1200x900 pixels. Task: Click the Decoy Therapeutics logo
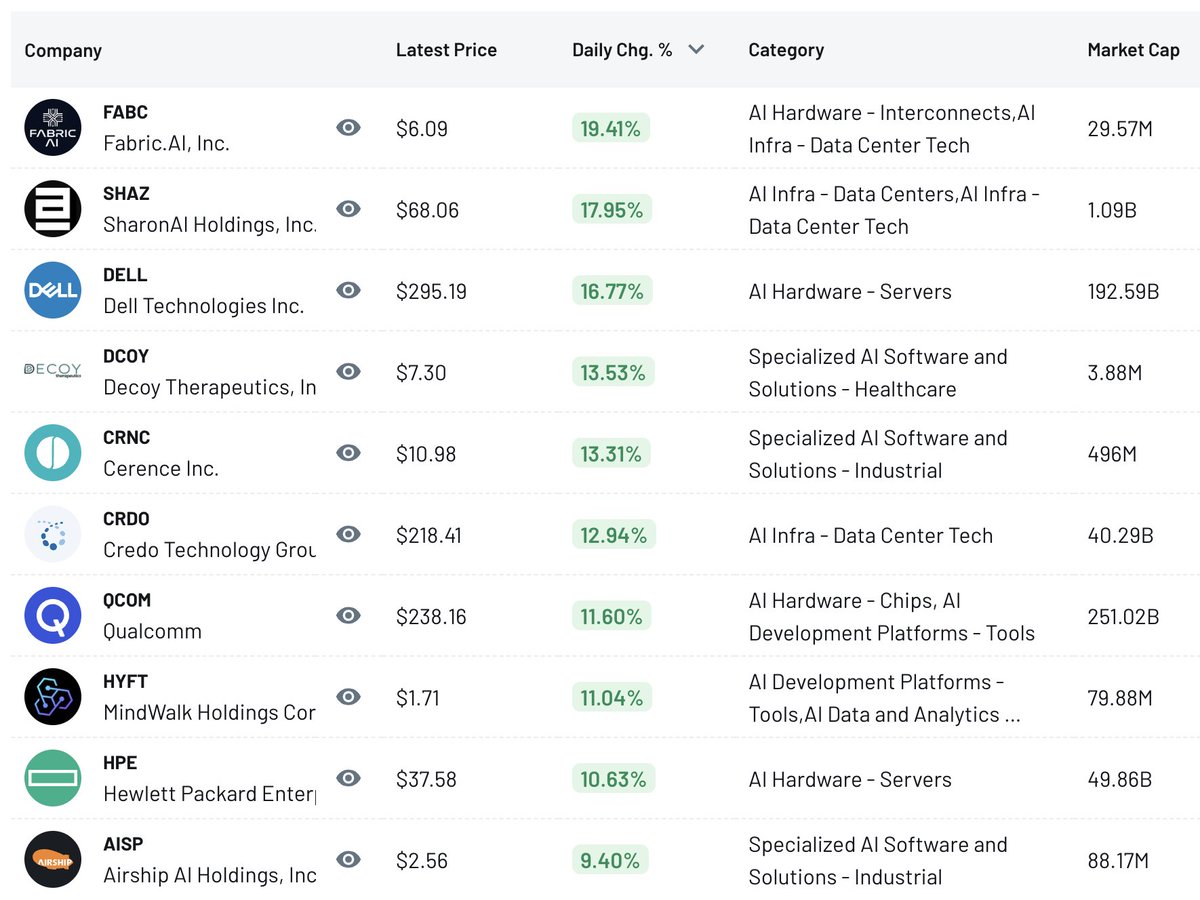(x=53, y=371)
